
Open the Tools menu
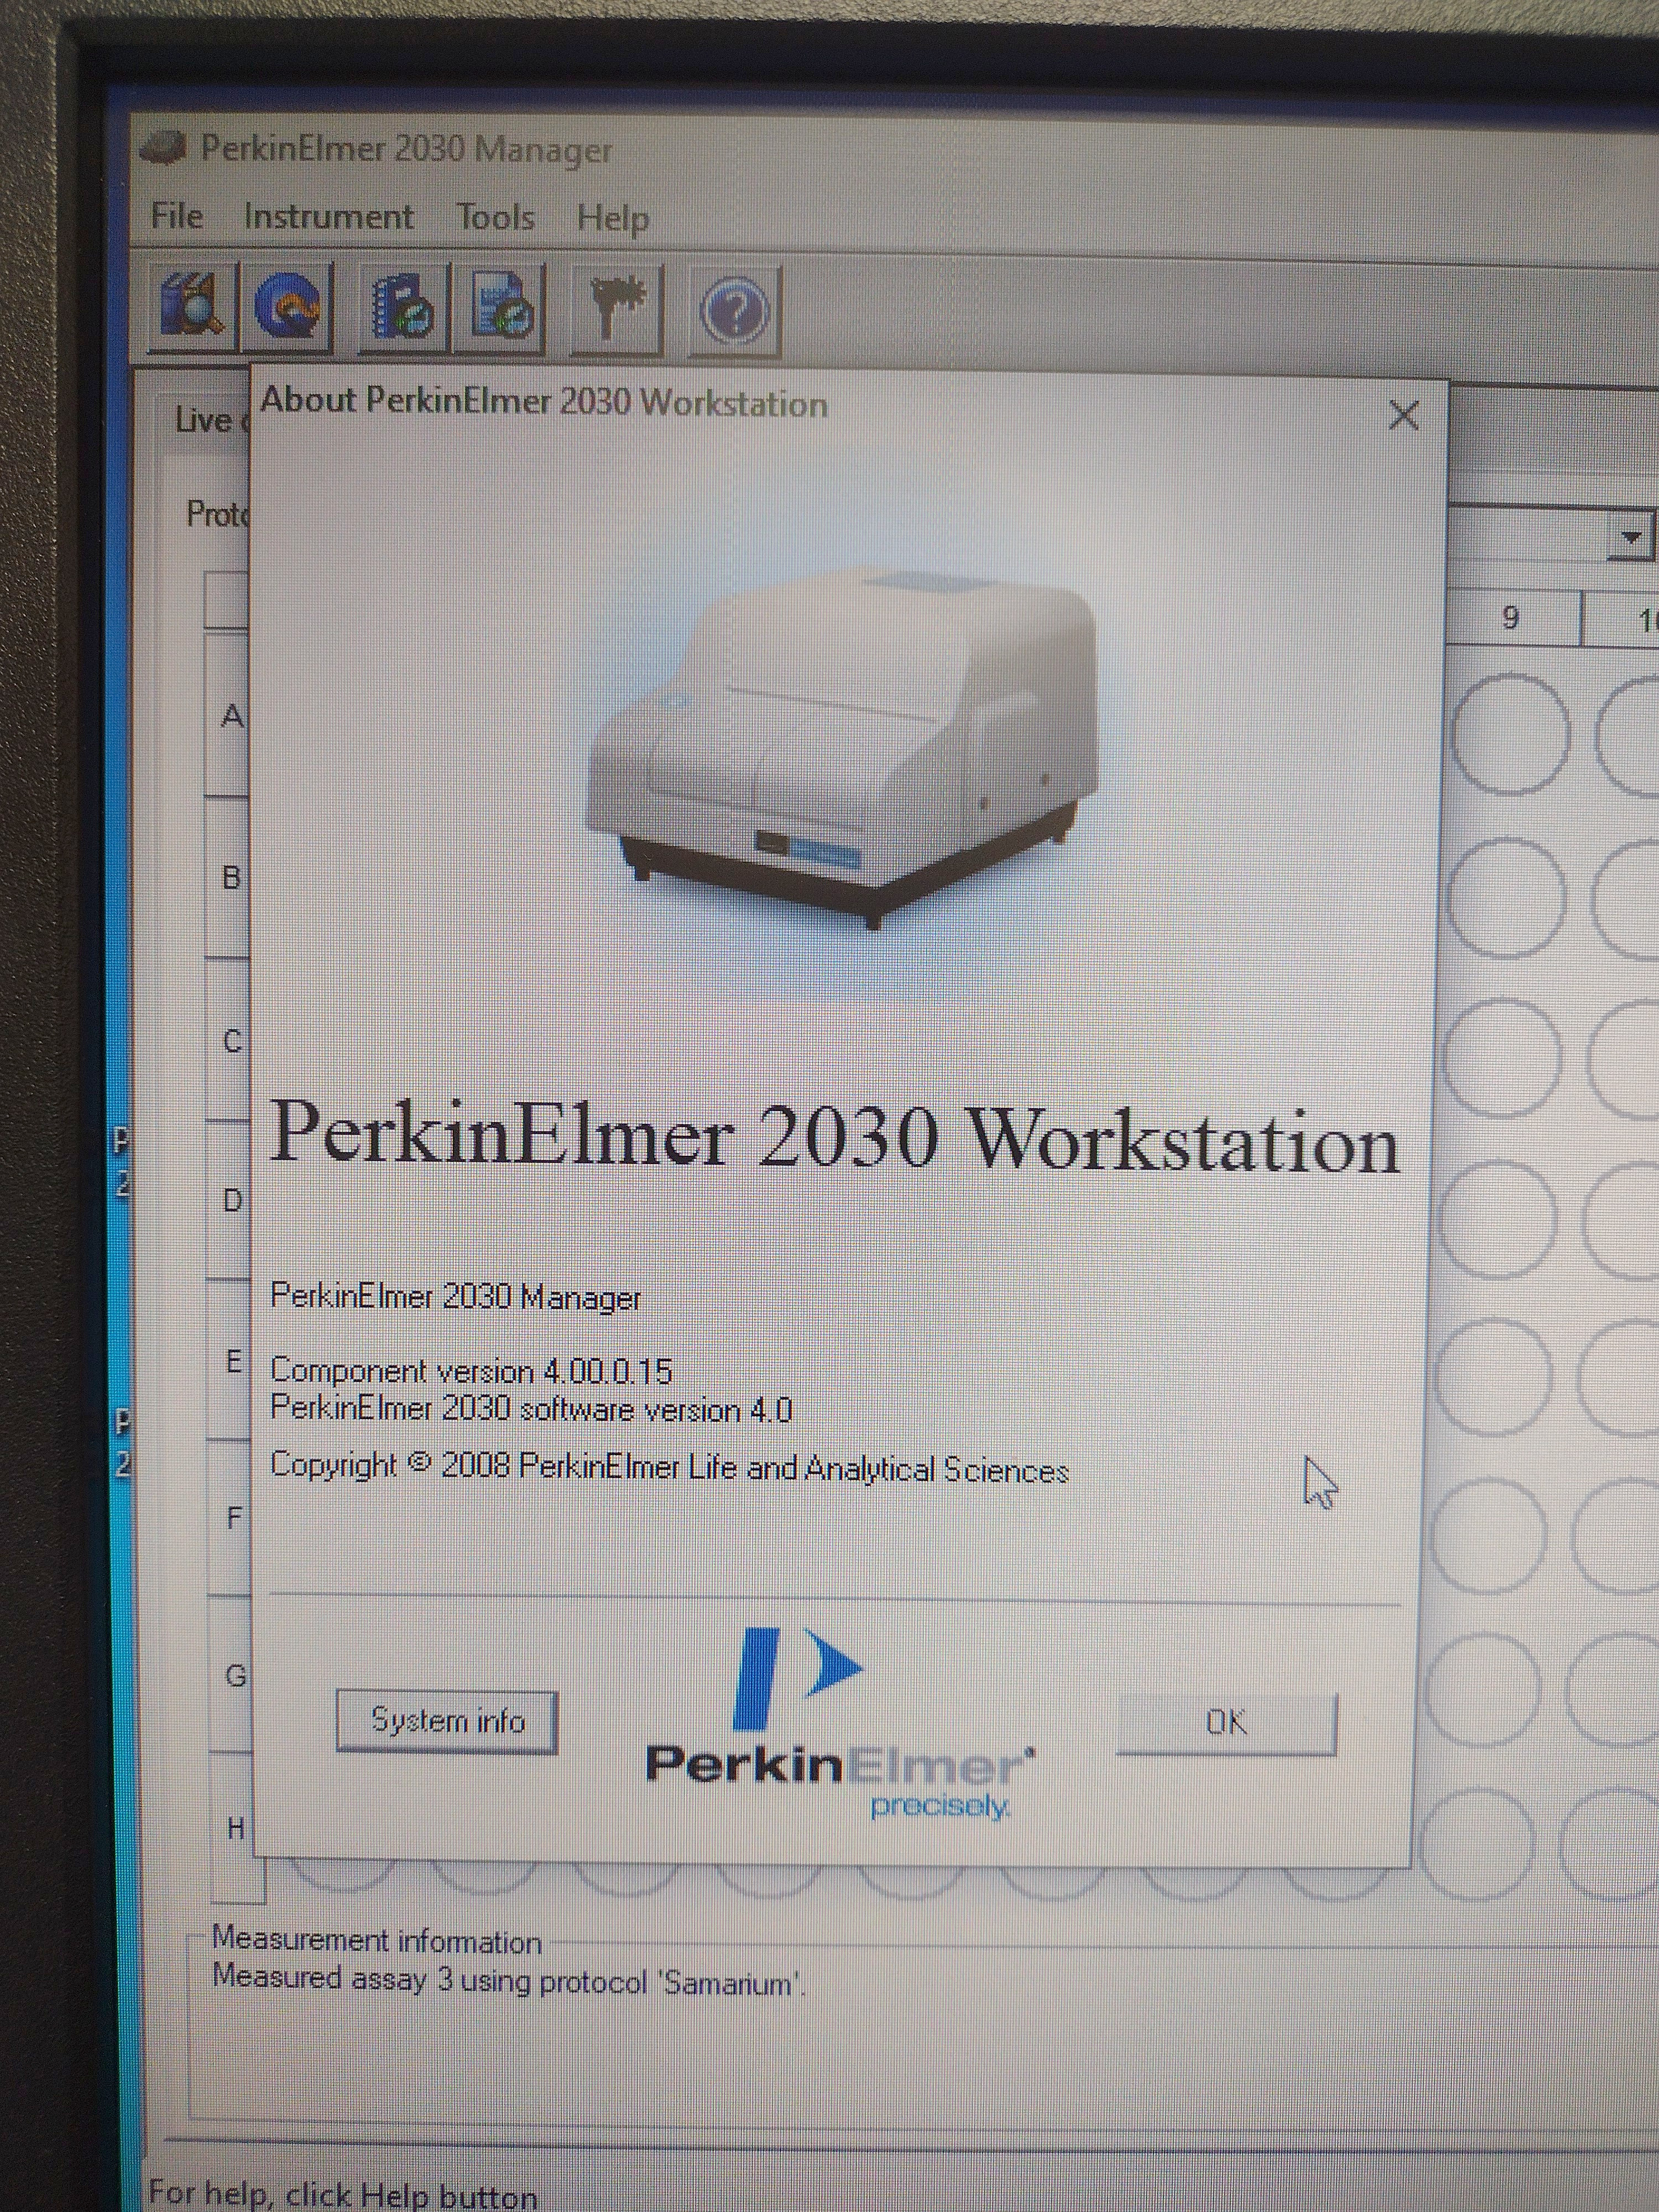[496, 216]
